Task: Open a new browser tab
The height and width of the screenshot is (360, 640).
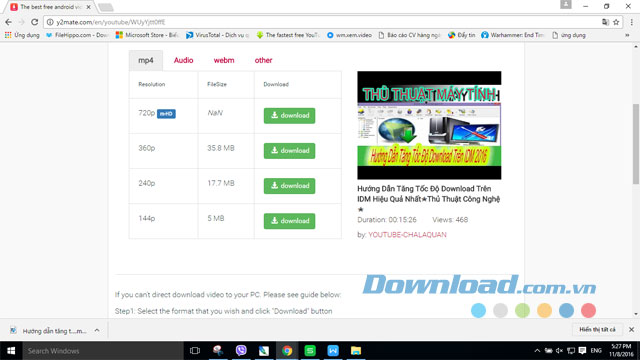Action: 106,7
